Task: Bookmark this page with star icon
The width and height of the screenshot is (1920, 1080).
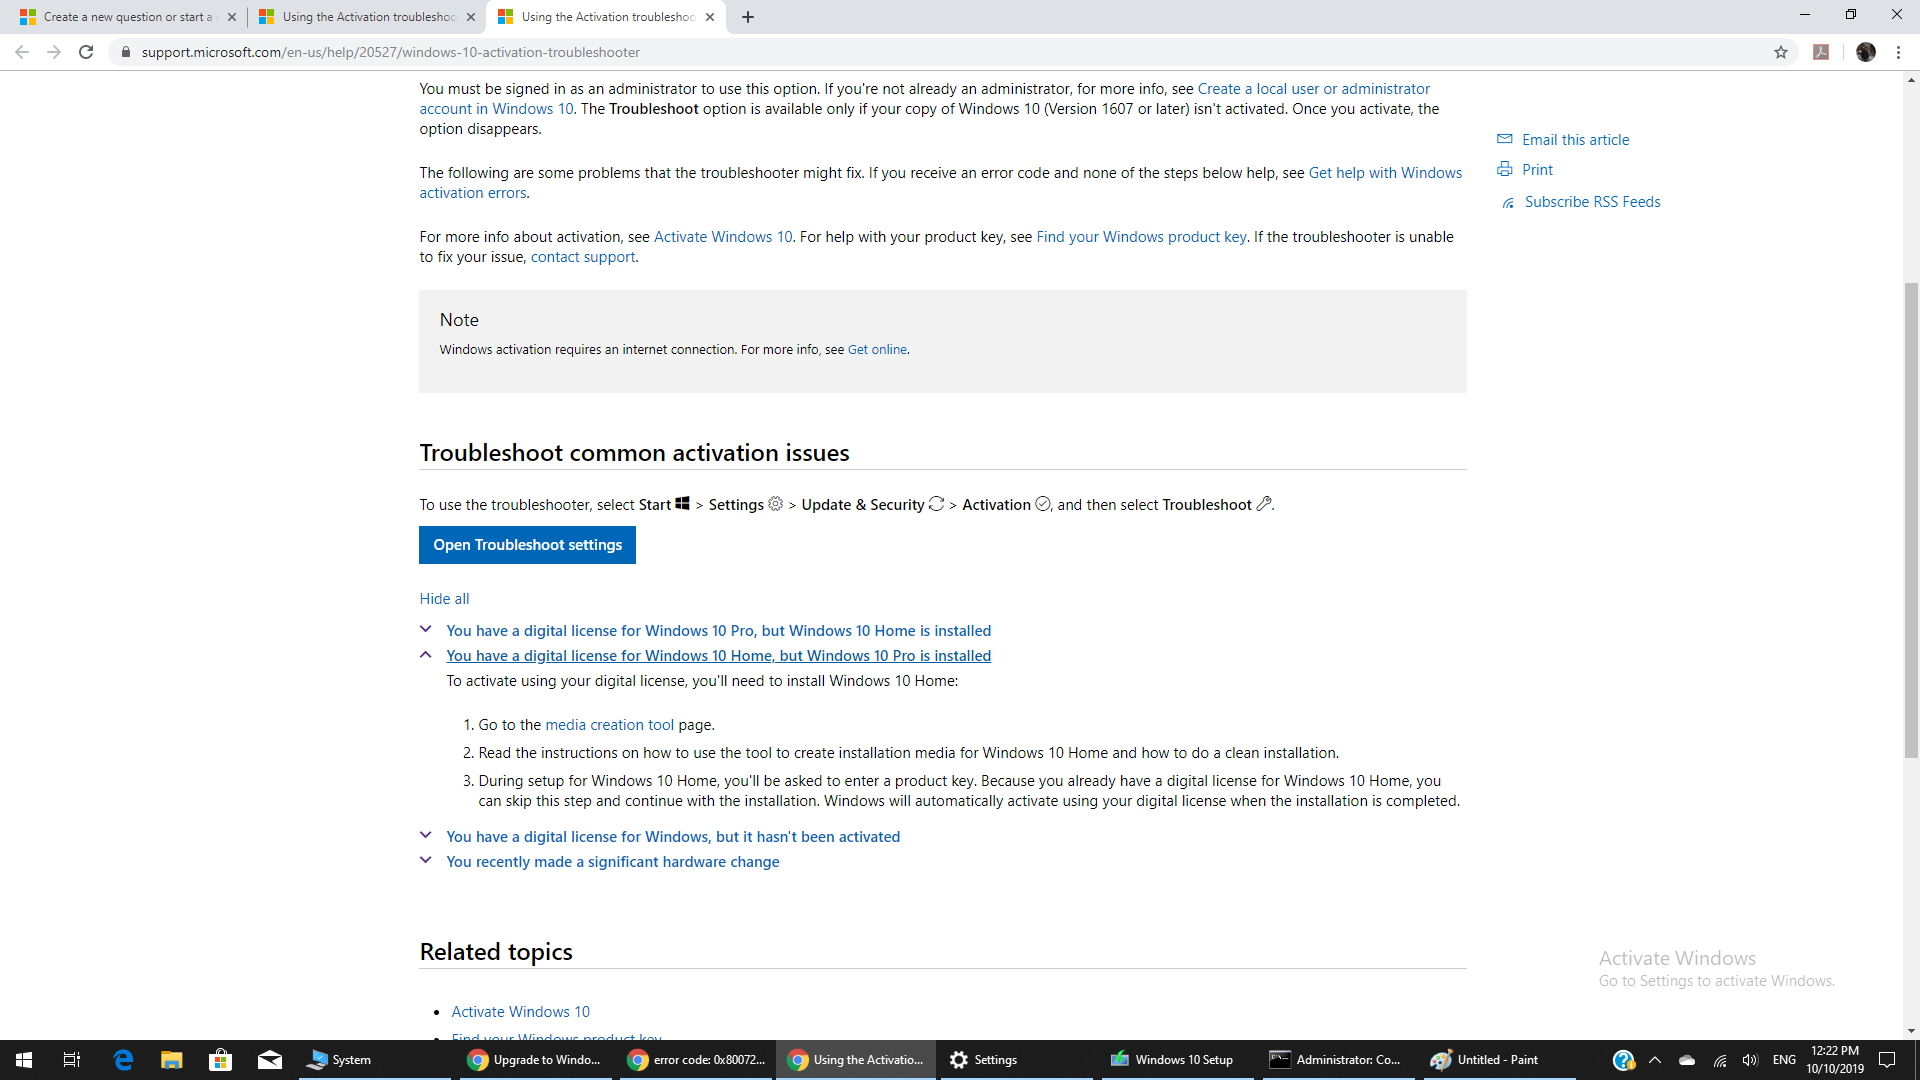Action: [1781, 52]
